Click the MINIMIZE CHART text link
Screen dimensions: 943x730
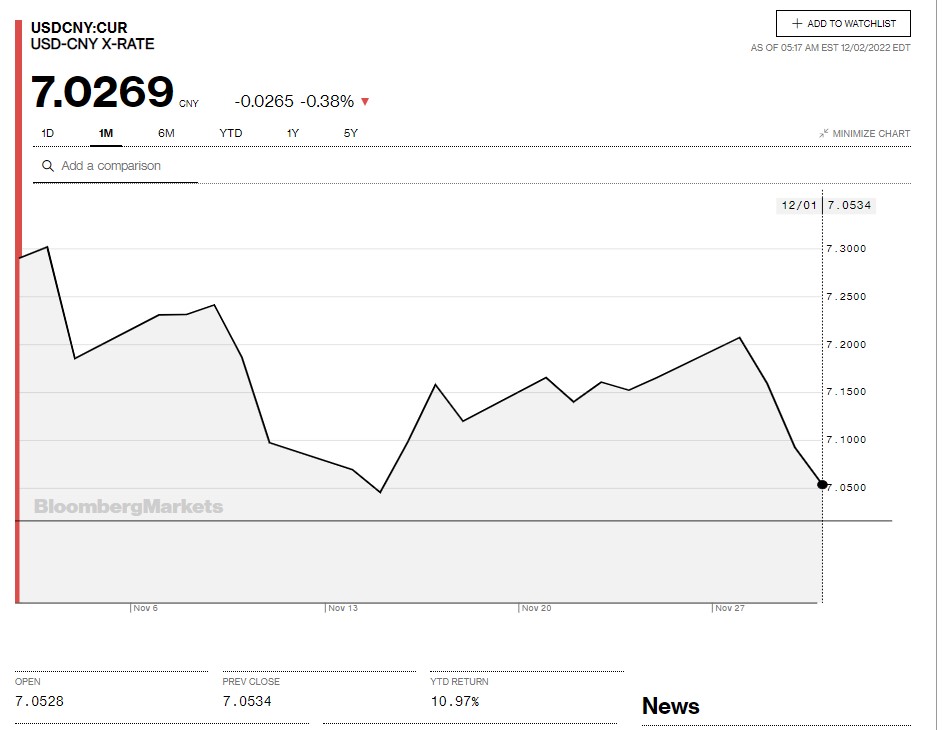pyautogui.click(x=871, y=134)
